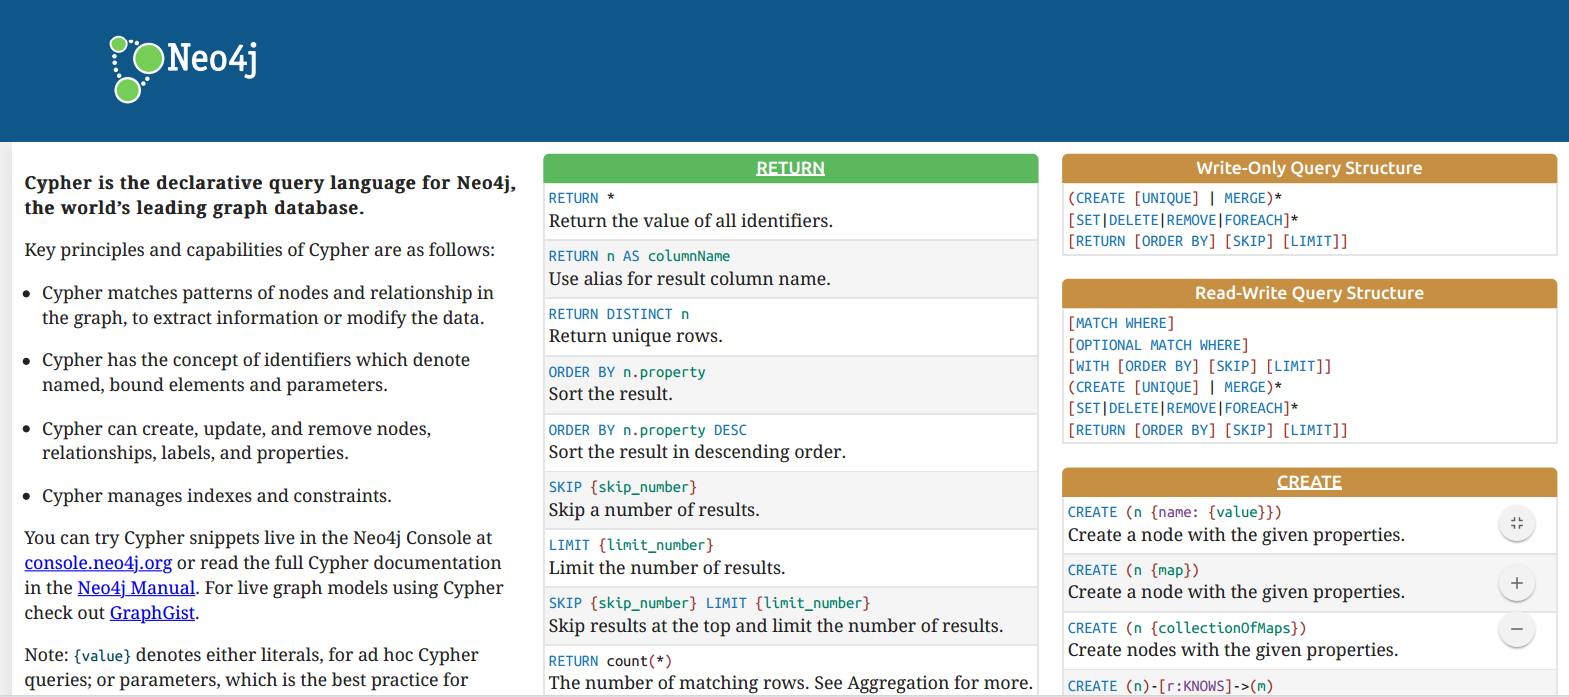This screenshot has width=1569, height=697.
Task: Click the 'RETURN n AS columnName' code entry
Action: point(639,256)
